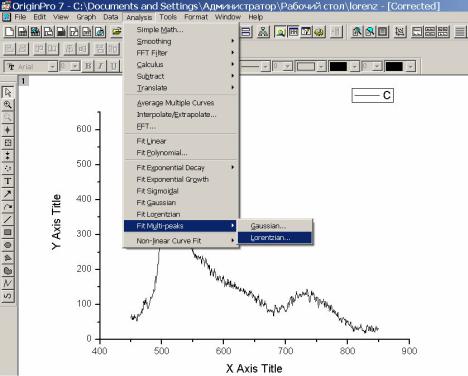Click the first black color swatch
Viewport: 468px width, 376px height.
(338, 67)
